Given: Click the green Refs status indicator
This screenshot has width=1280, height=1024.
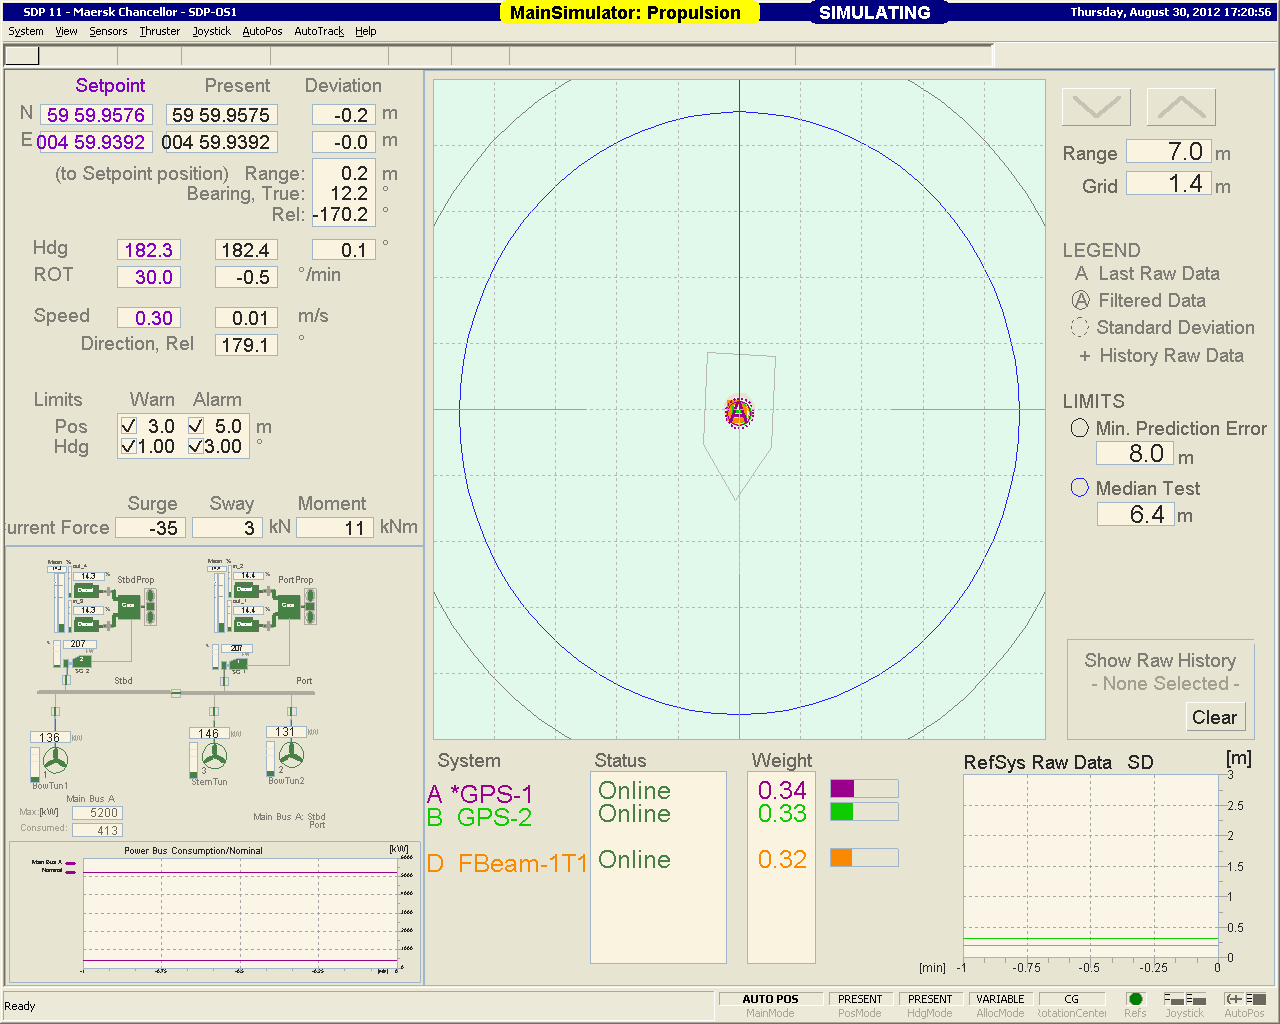Looking at the screenshot, I should point(1135,999).
